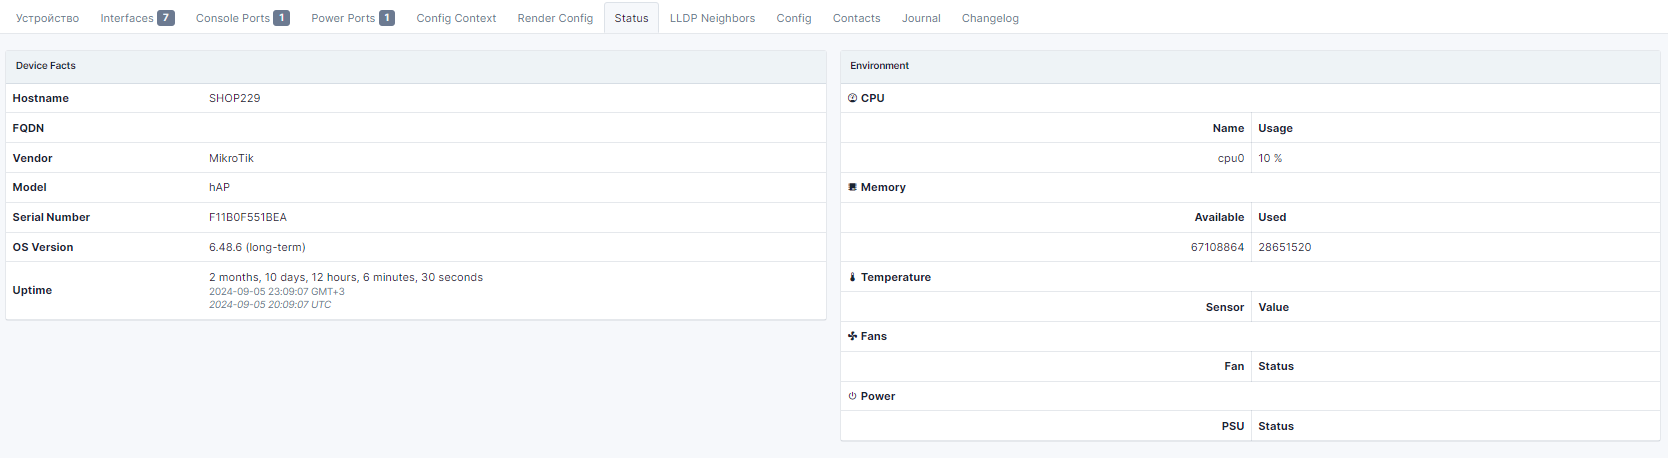Open the Contacts tab
The image size is (1668, 458).
click(856, 18)
